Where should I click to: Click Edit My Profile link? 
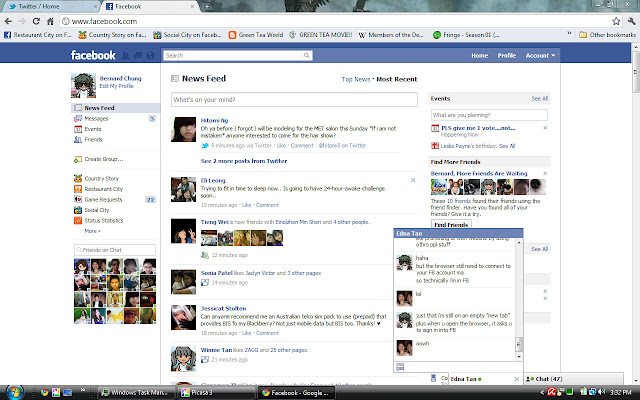tap(116, 86)
